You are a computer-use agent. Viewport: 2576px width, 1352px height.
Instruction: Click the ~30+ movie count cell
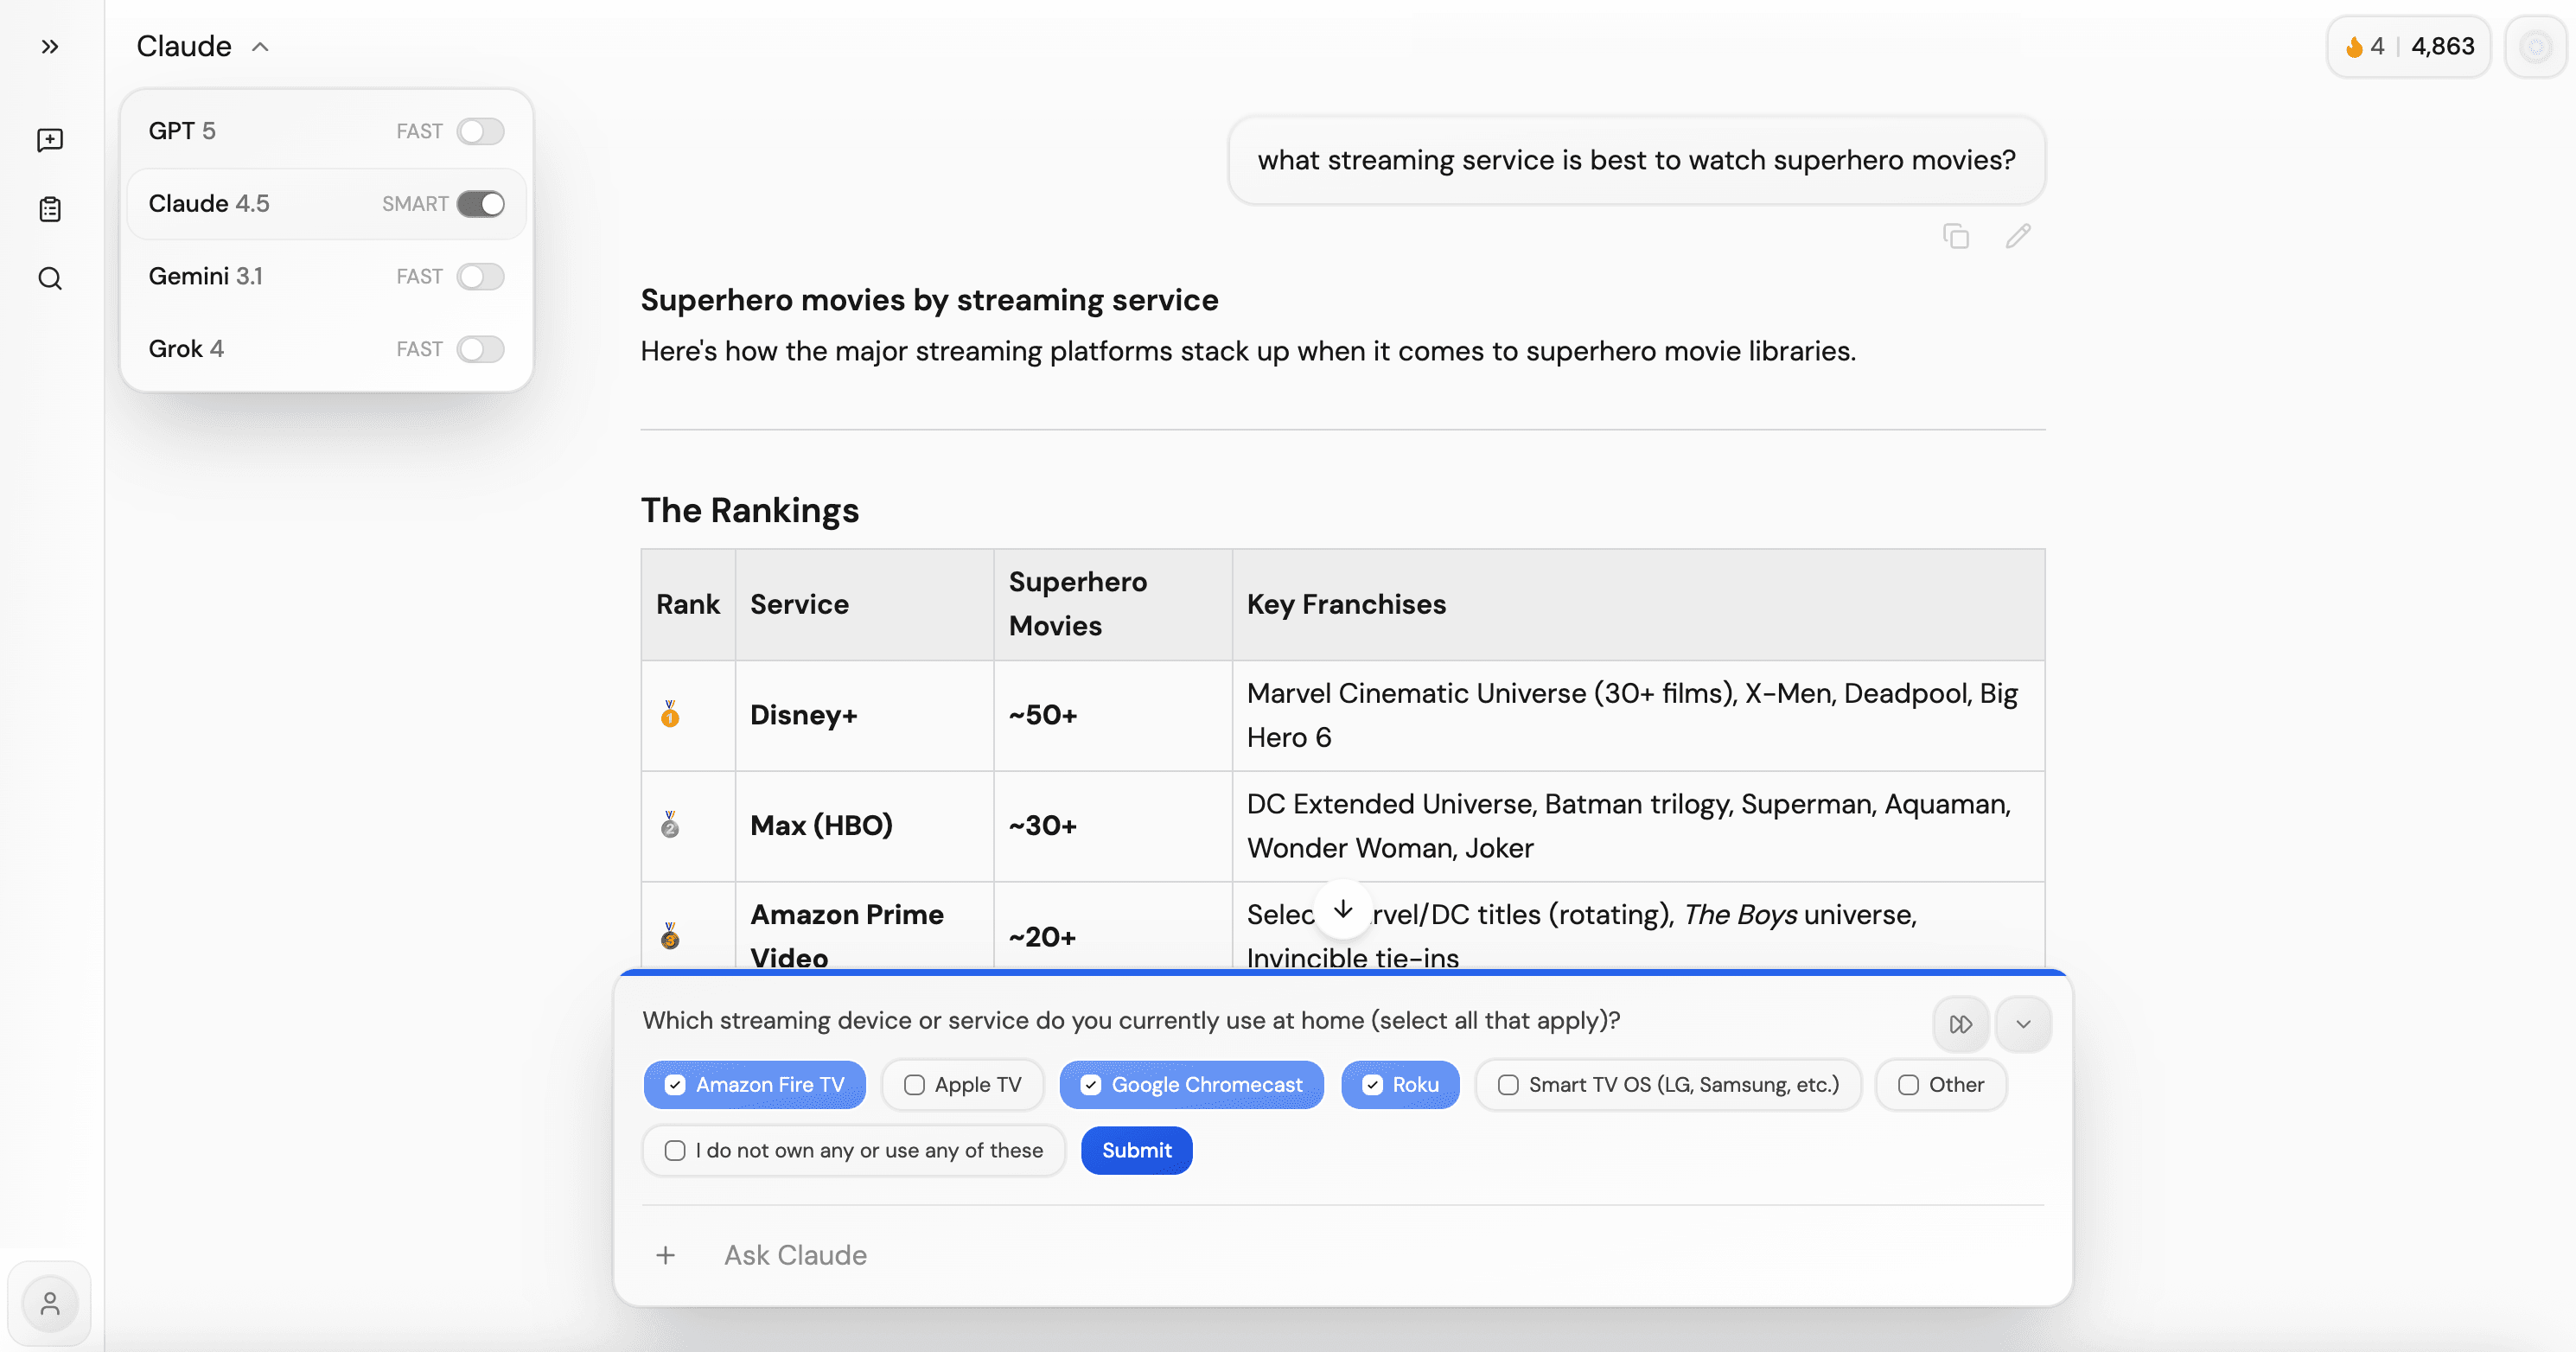pos(1113,826)
